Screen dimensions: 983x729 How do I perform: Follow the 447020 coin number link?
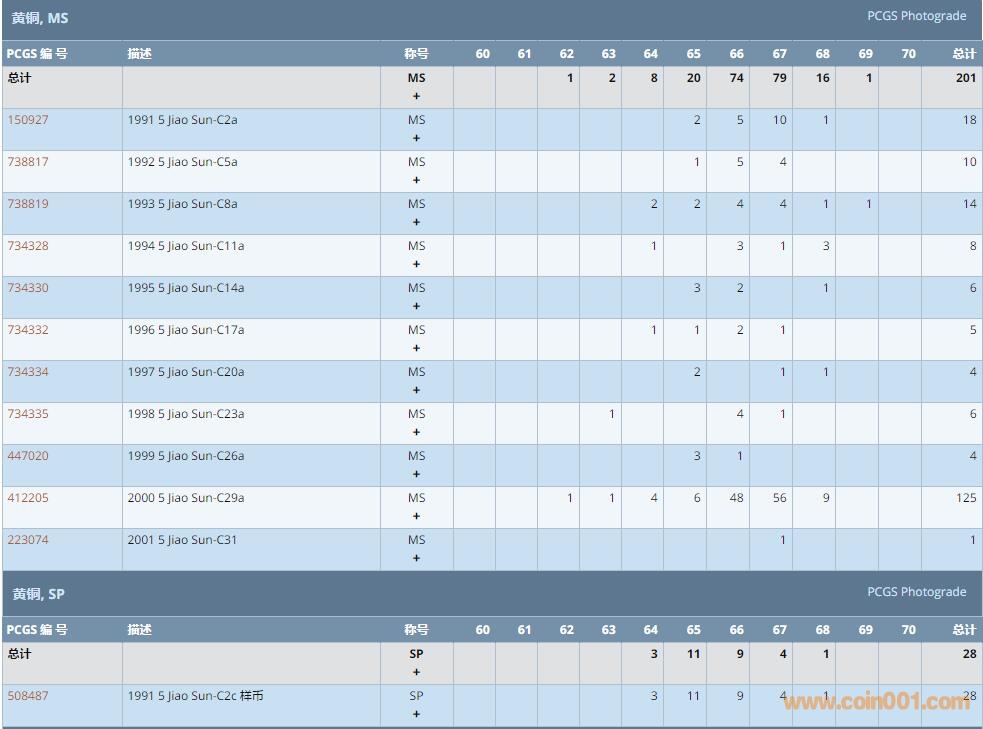coord(28,456)
